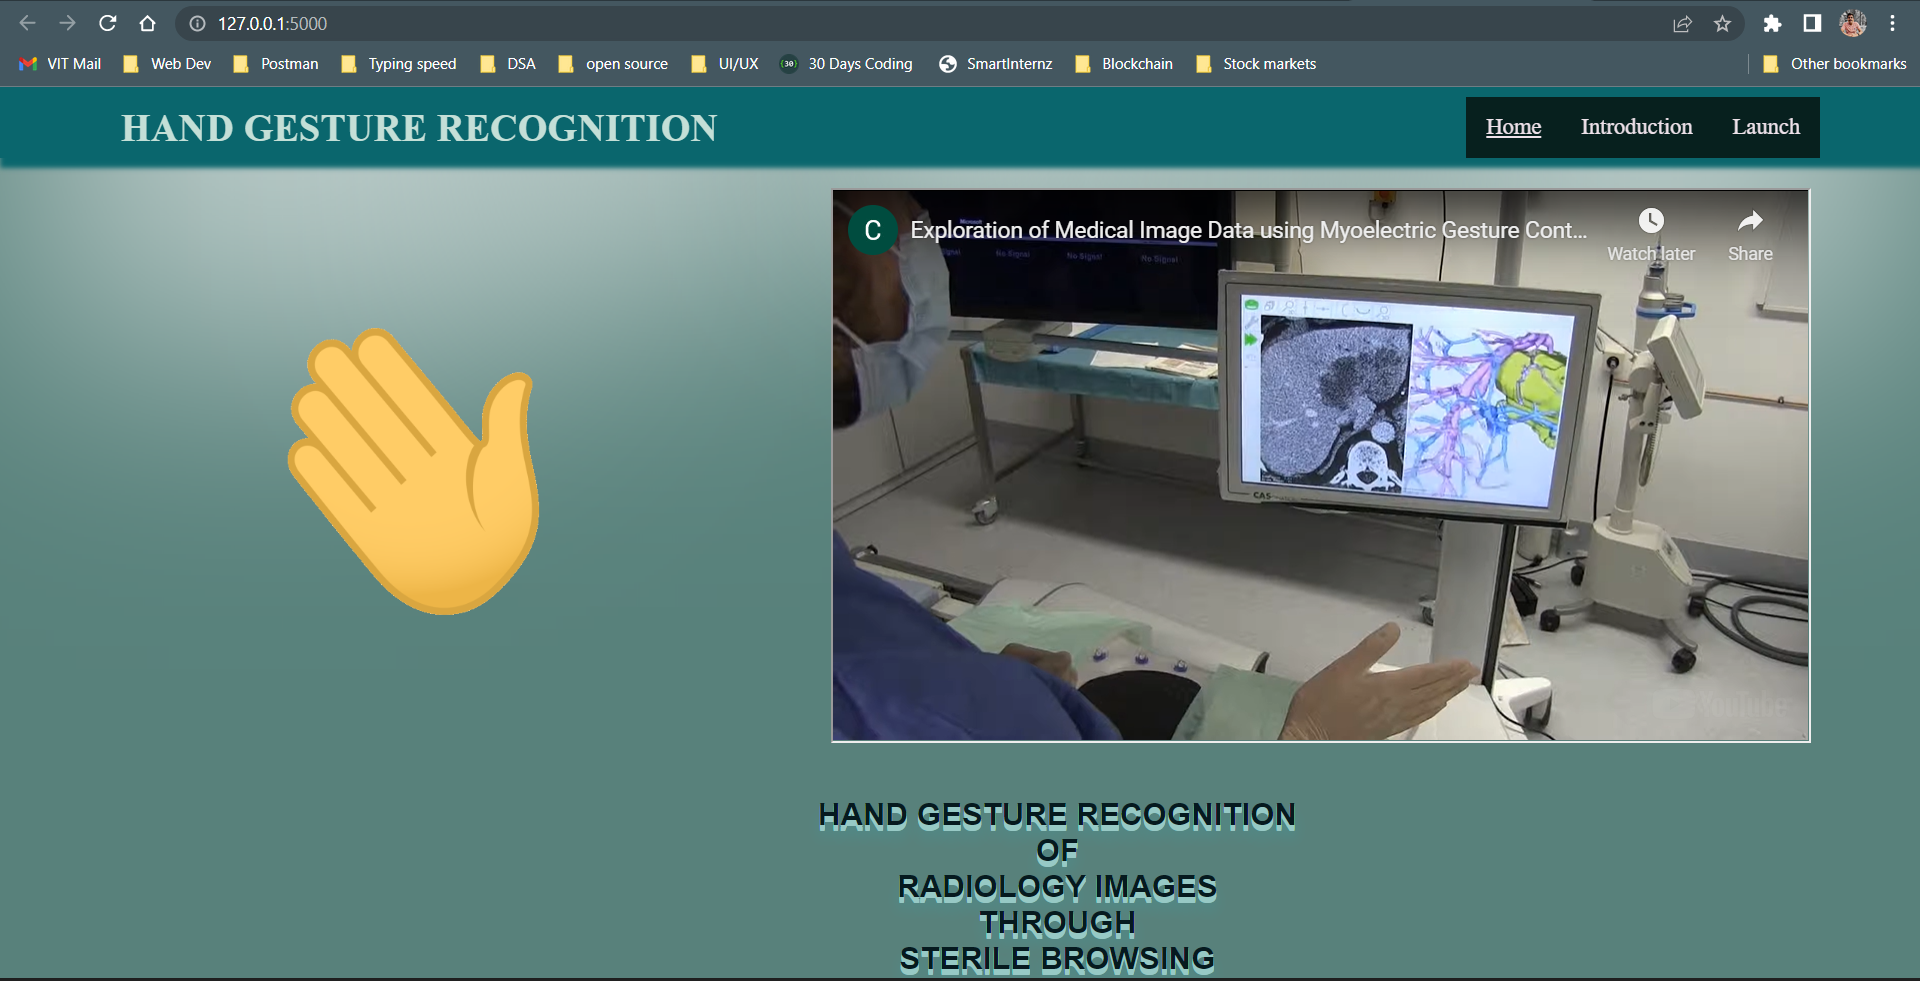This screenshot has width=1920, height=981.
Task: Click the video title 'Exploration of Medical Image Data'
Action: pos(1248,230)
